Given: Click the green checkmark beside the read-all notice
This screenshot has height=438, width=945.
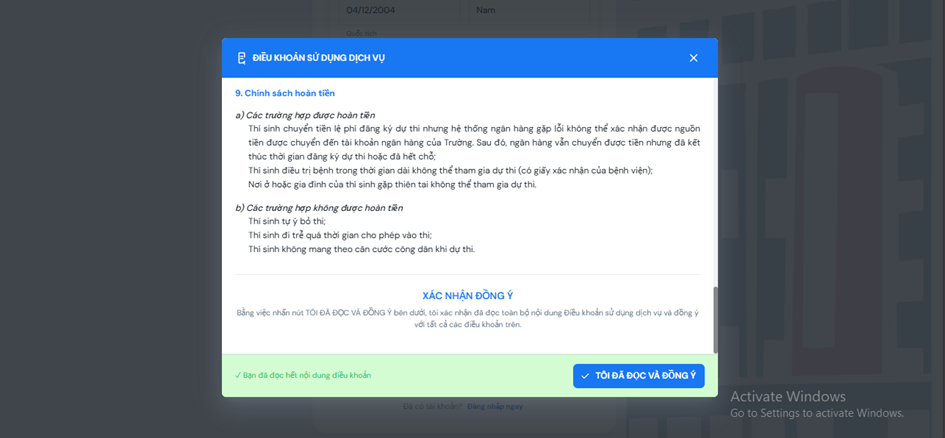Looking at the screenshot, I should 238,376.
